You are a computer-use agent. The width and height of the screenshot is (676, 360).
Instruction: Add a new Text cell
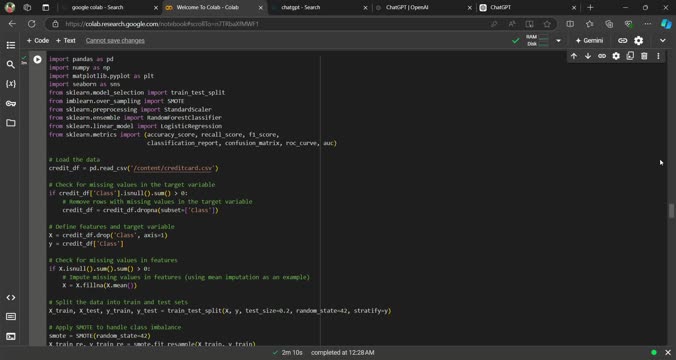(x=66, y=41)
